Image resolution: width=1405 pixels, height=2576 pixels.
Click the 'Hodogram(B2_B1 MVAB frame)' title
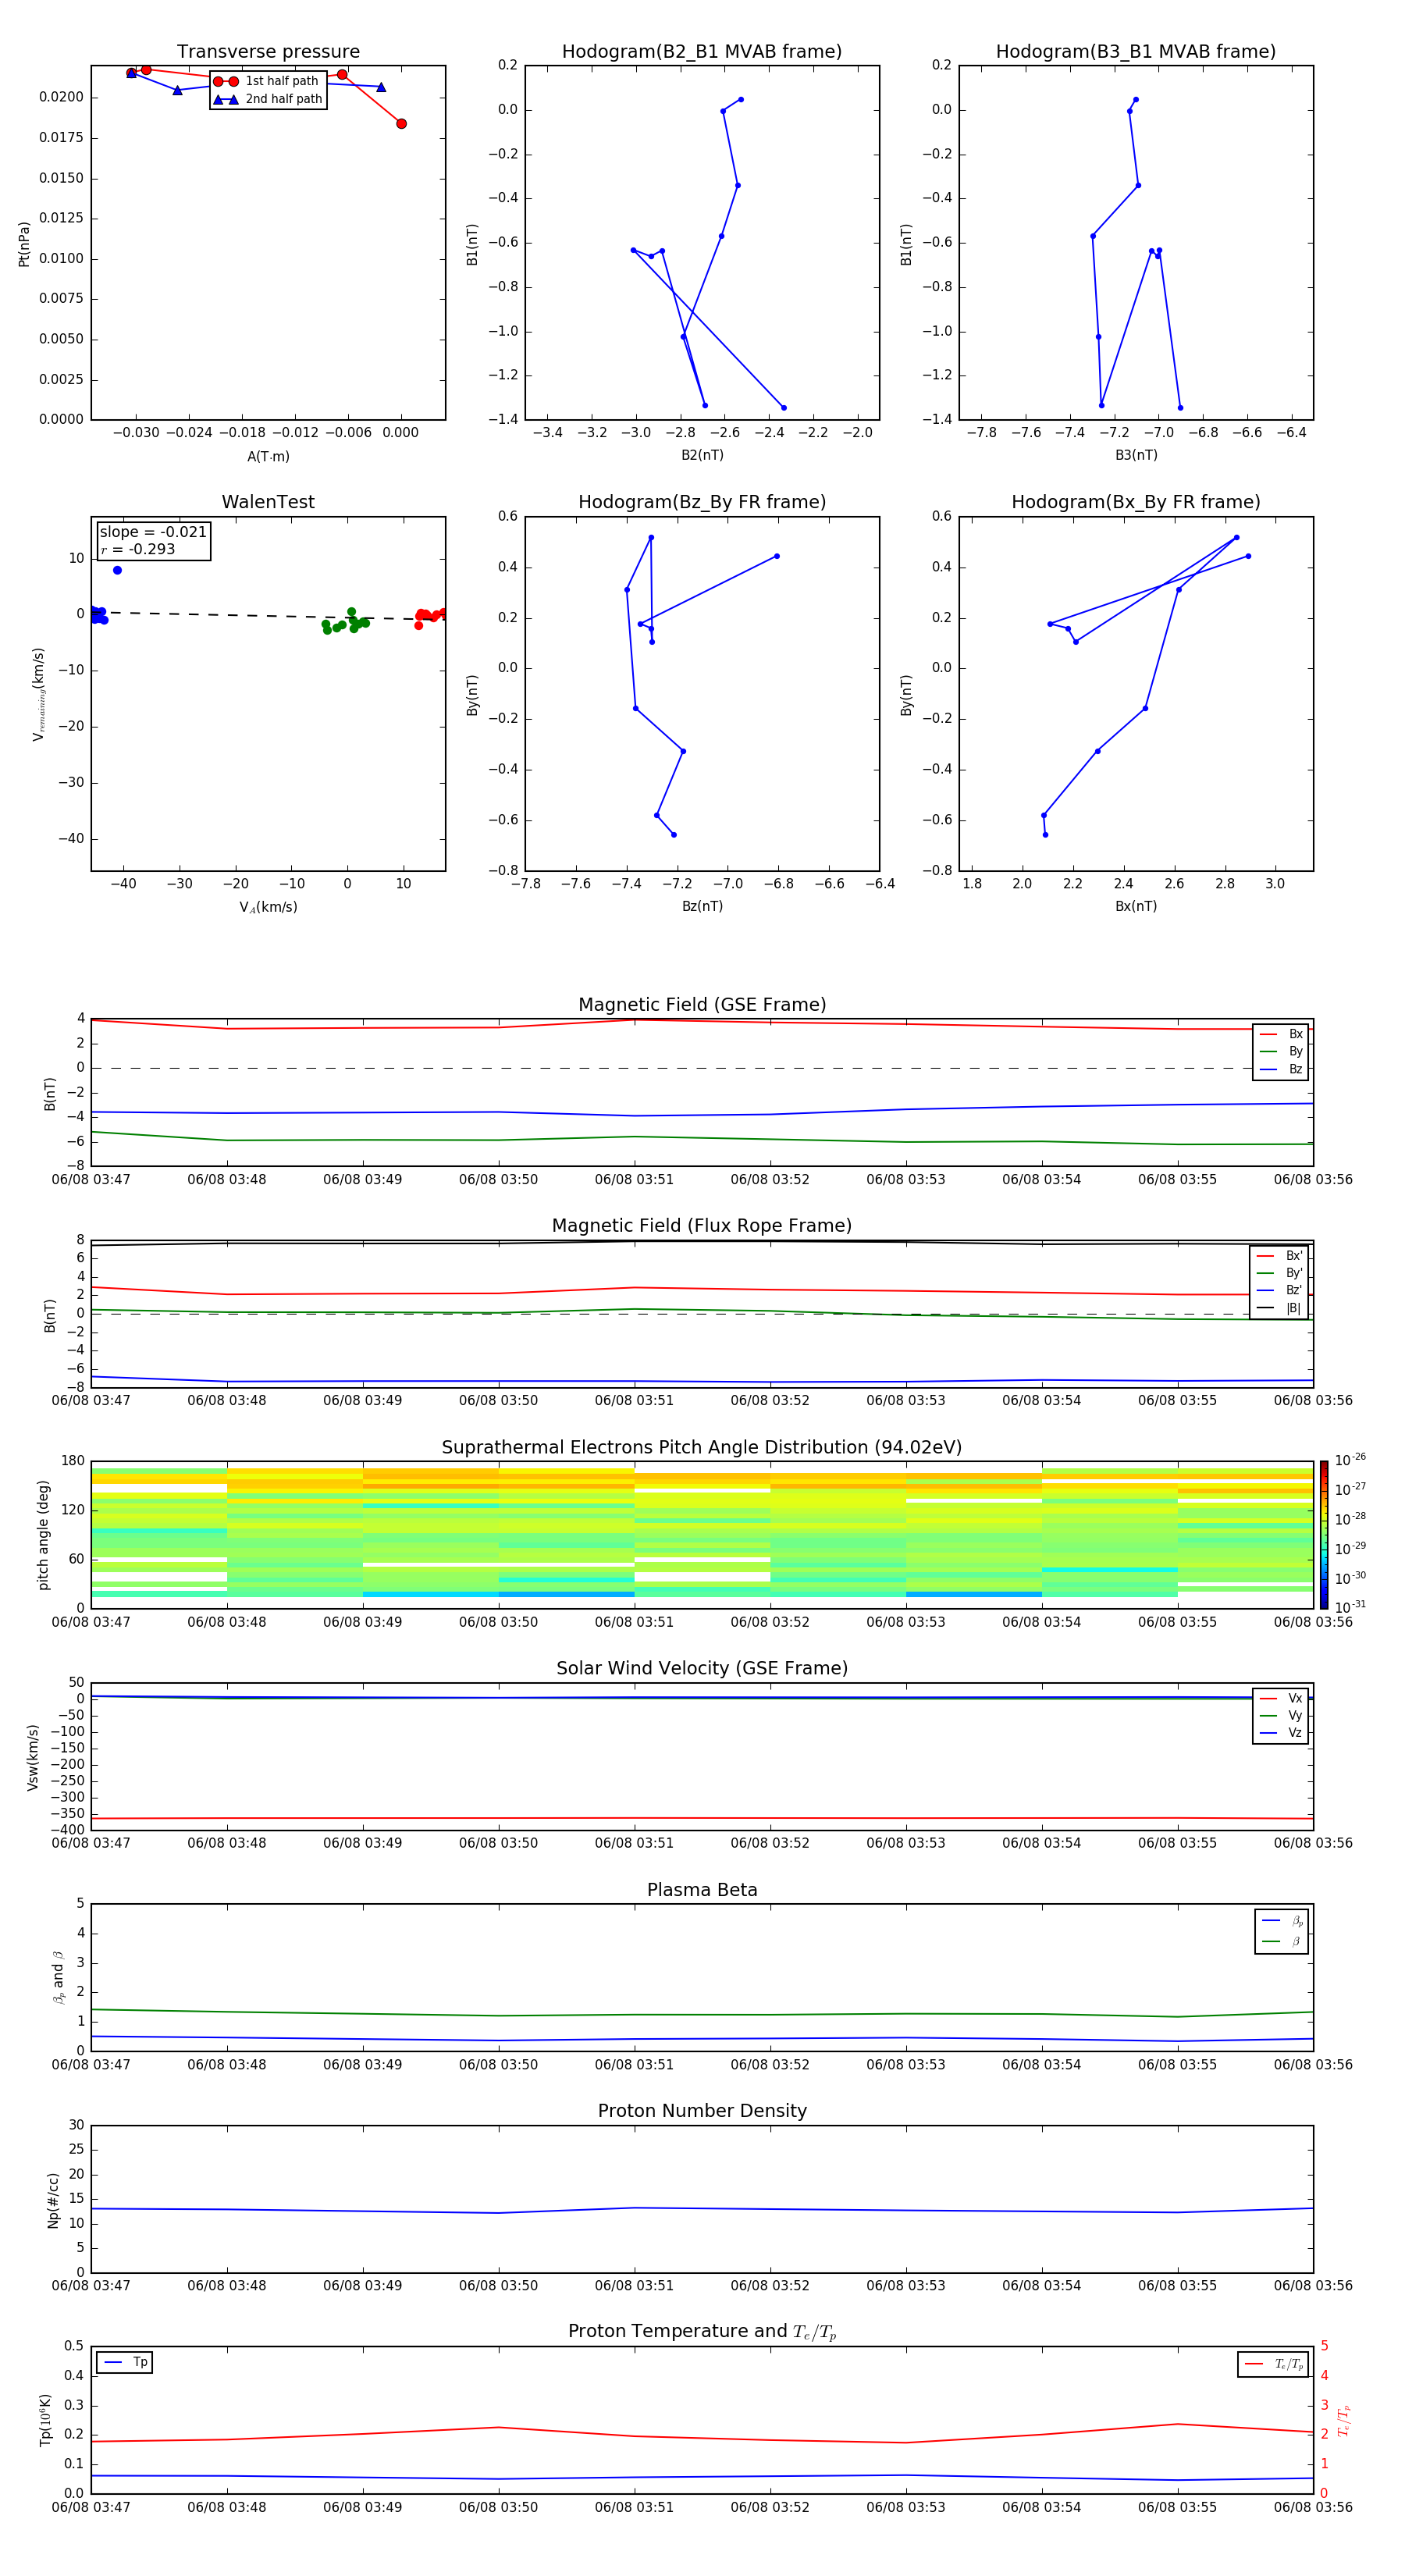[702, 52]
